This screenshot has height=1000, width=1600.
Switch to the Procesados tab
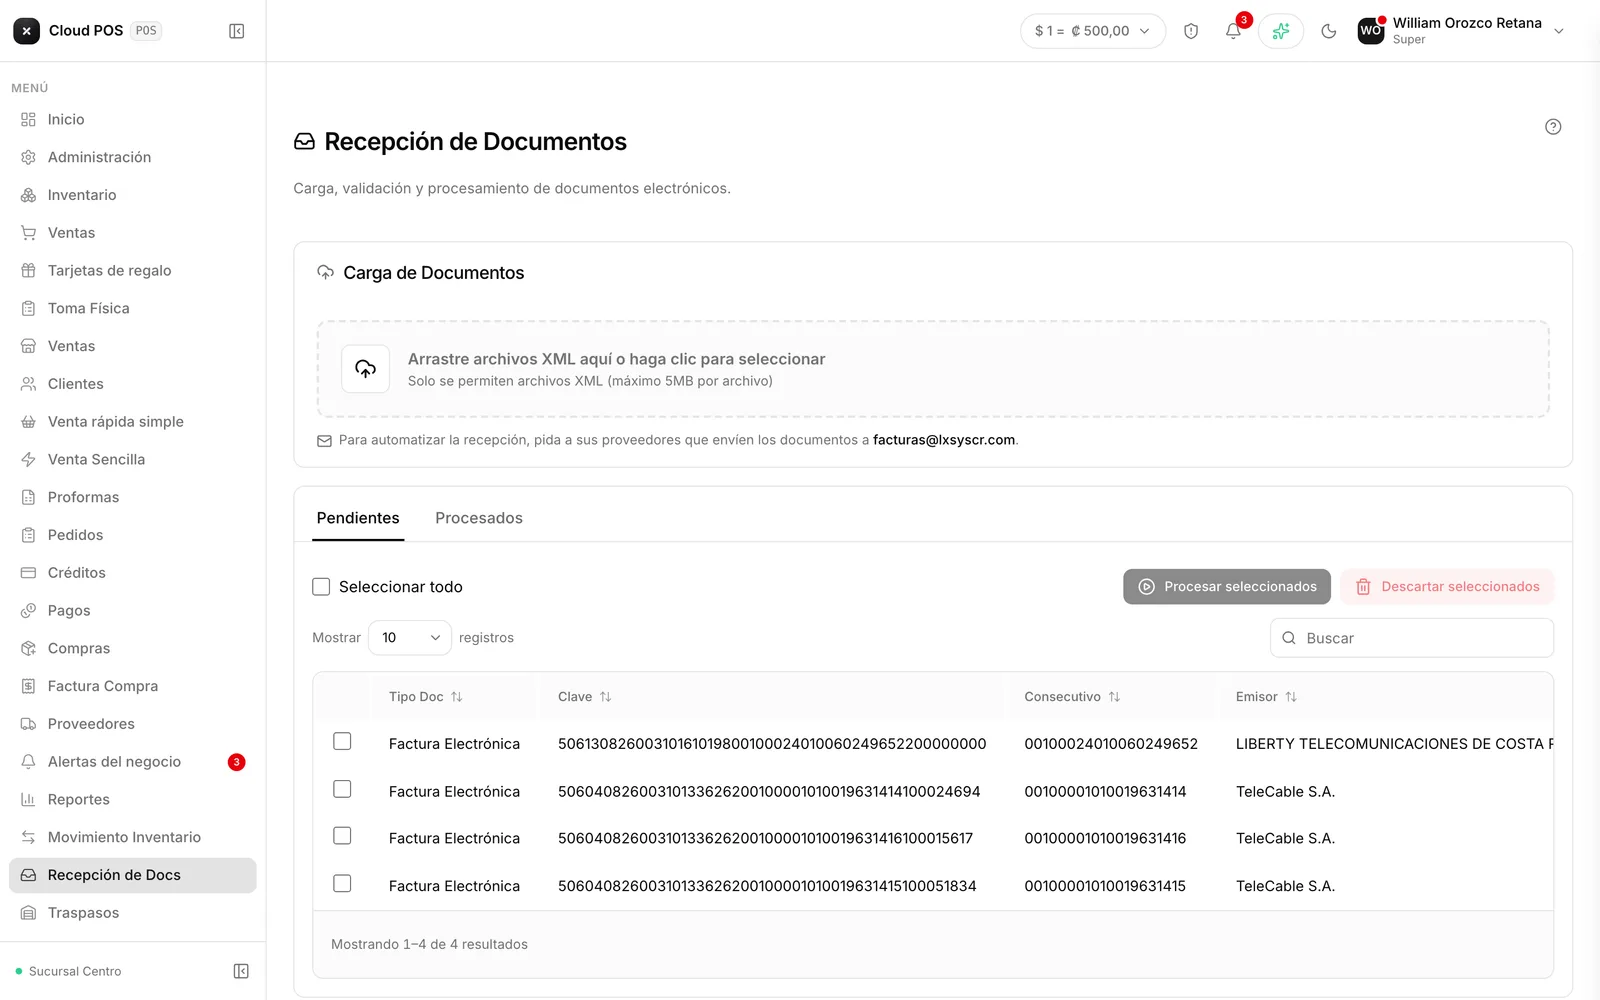click(x=479, y=518)
